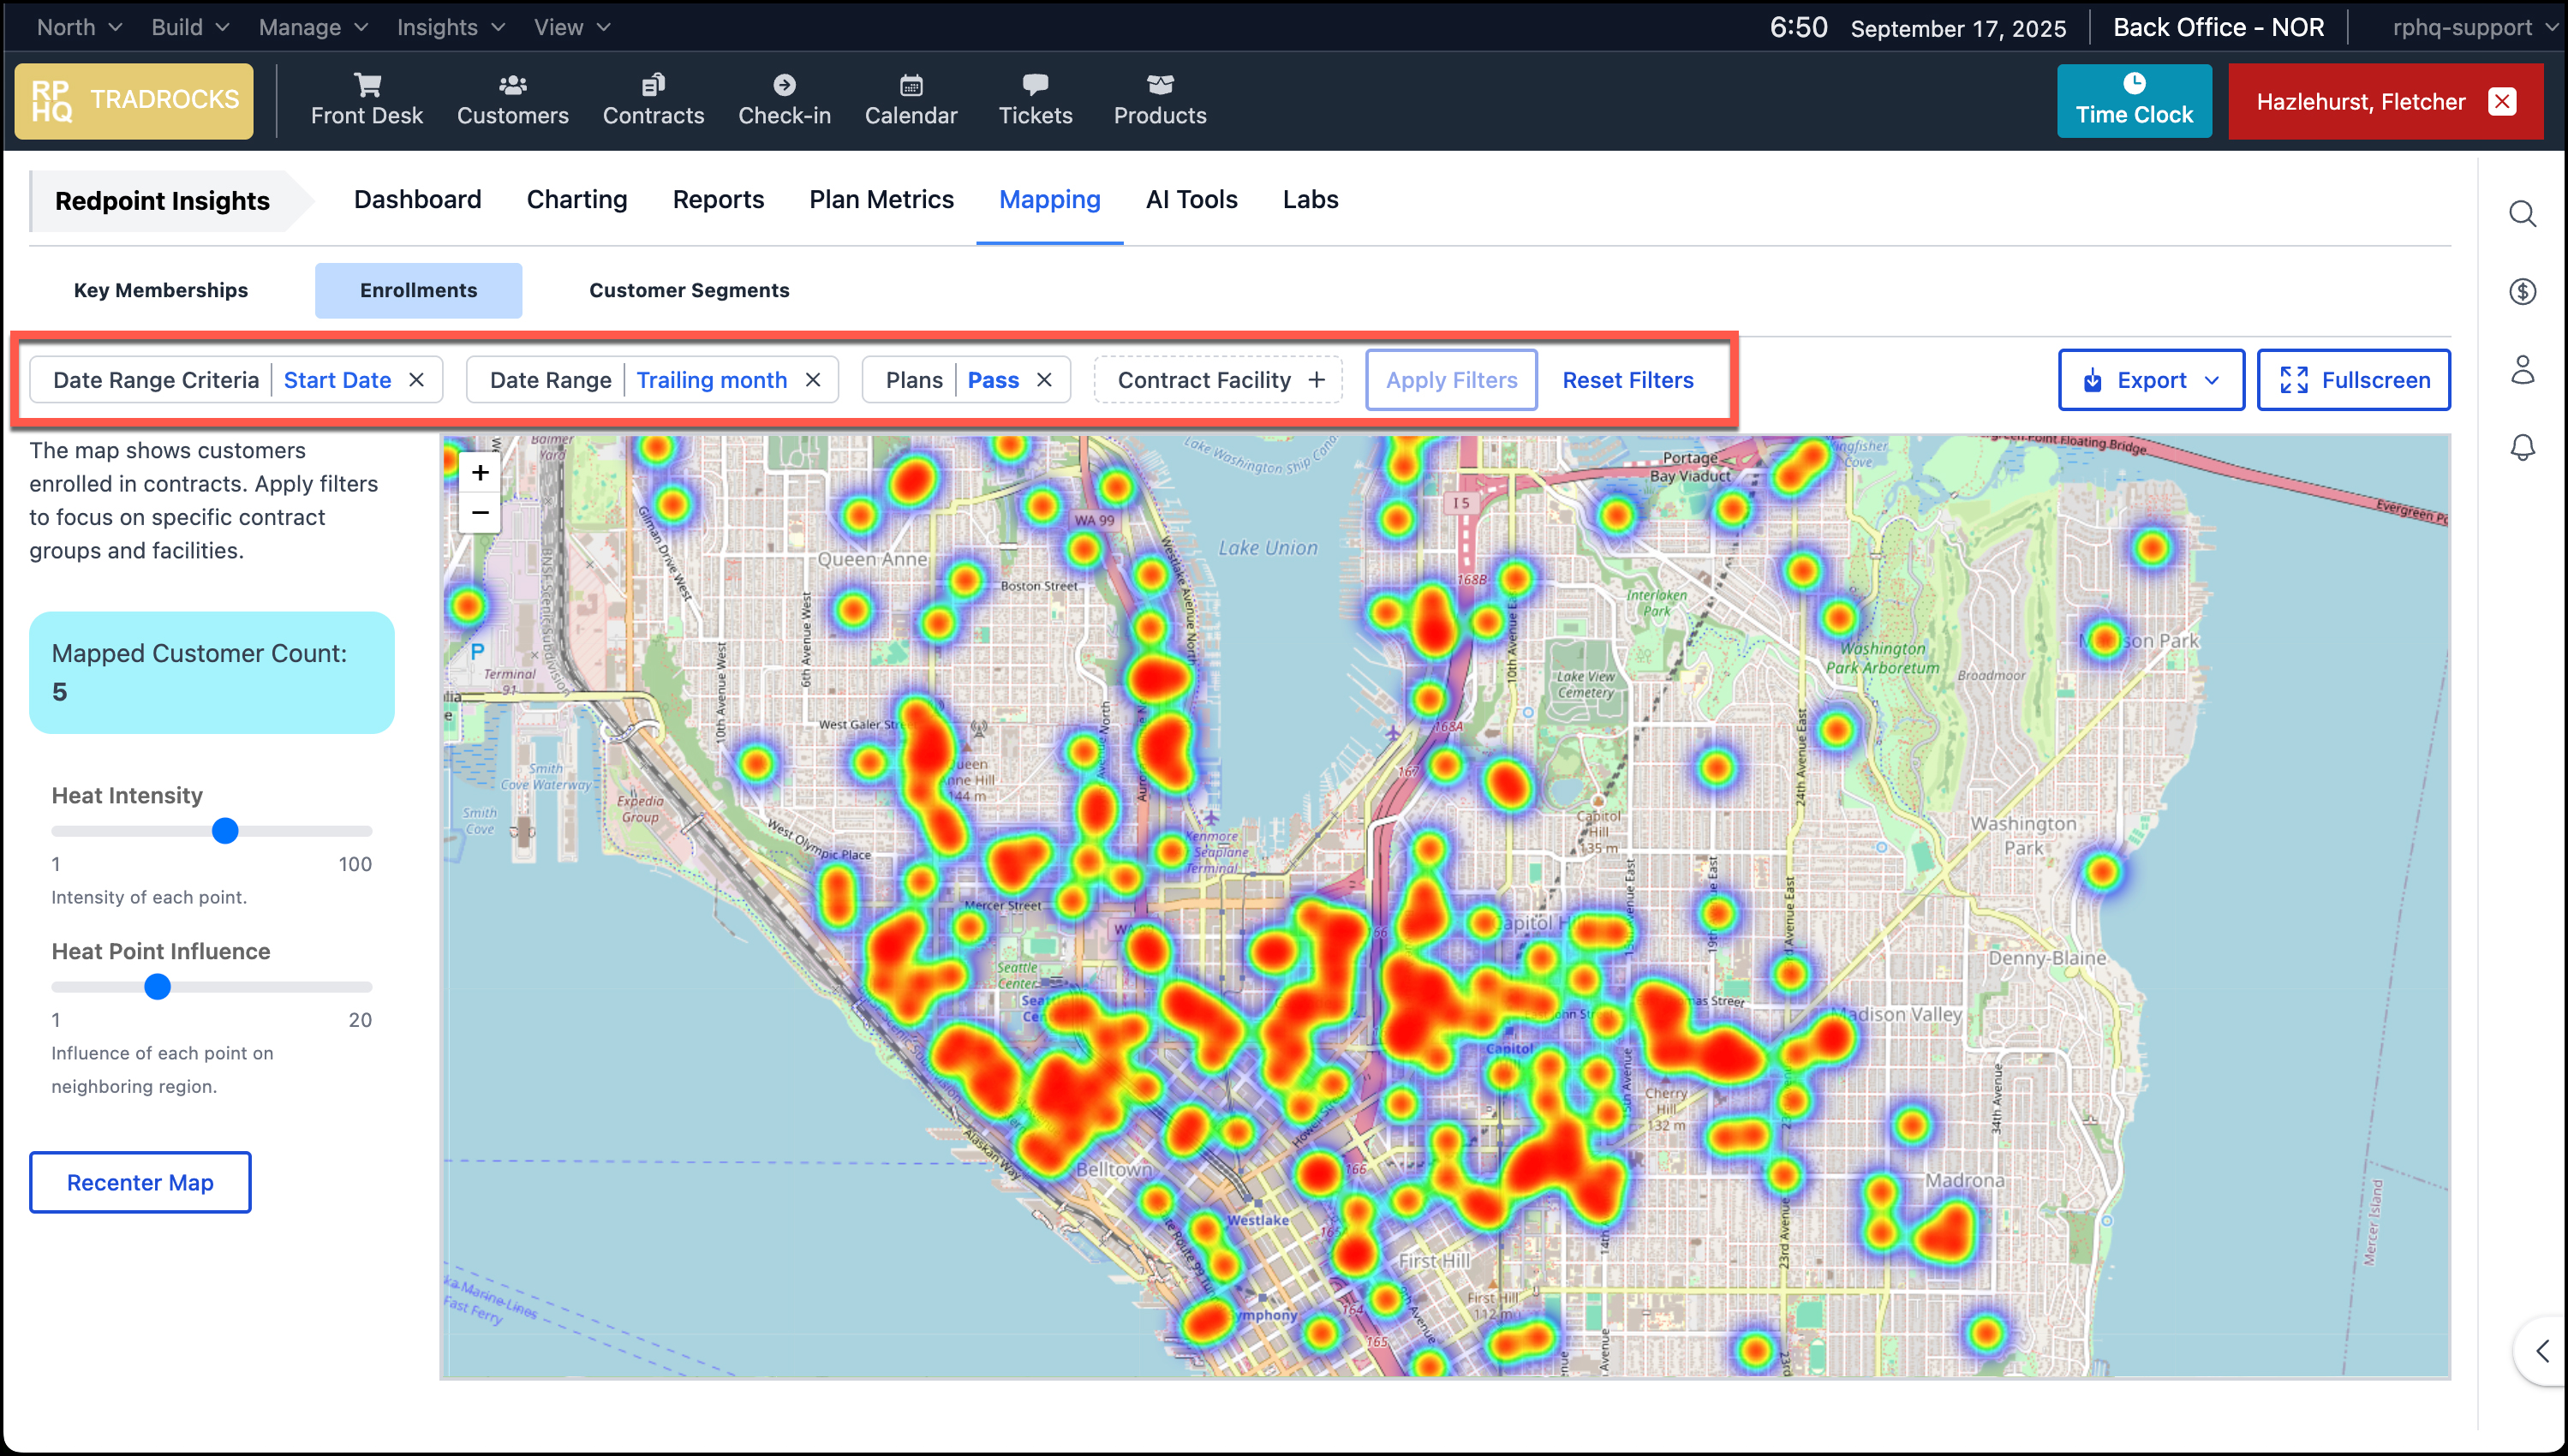Switch to the Plan Metrics tab
The width and height of the screenshot is (2568, 1456).
click(x=881, y=200)
